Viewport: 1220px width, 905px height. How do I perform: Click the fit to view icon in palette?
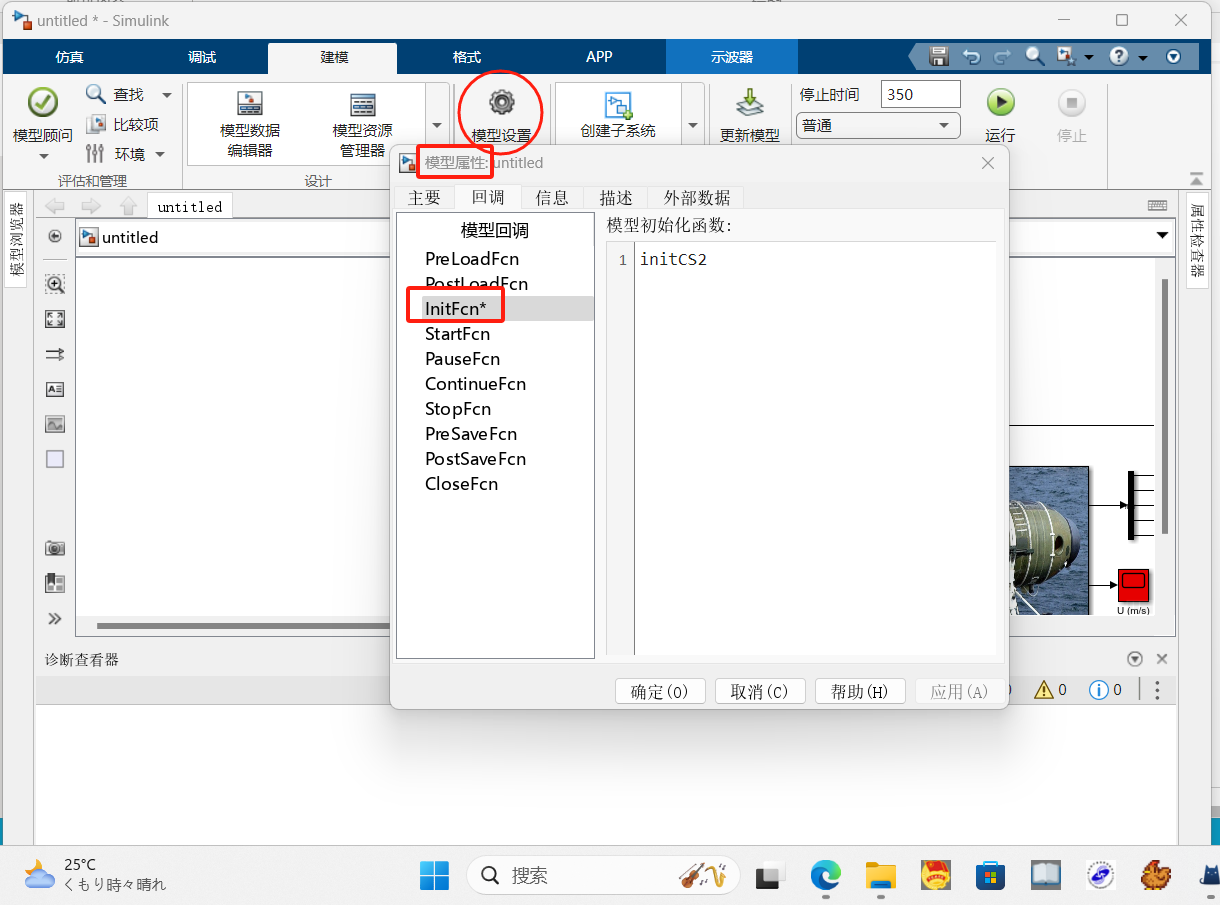(x=55, y=319)
